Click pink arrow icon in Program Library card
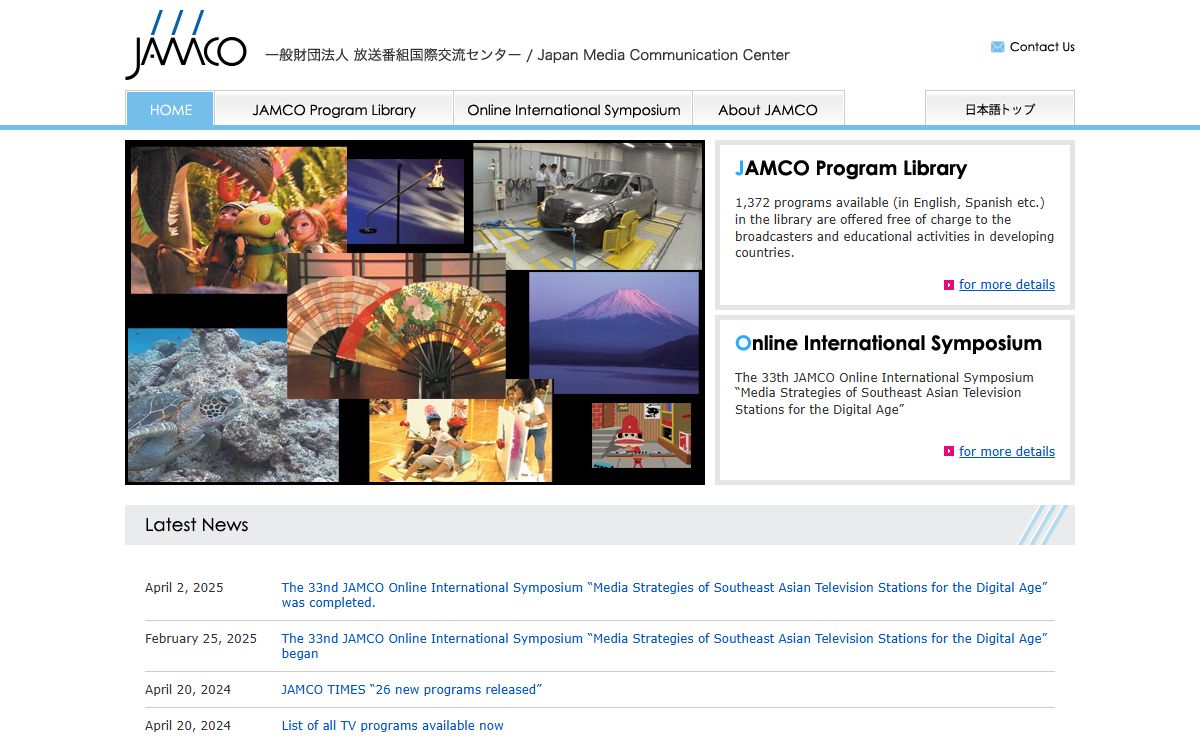 point(949,285)
